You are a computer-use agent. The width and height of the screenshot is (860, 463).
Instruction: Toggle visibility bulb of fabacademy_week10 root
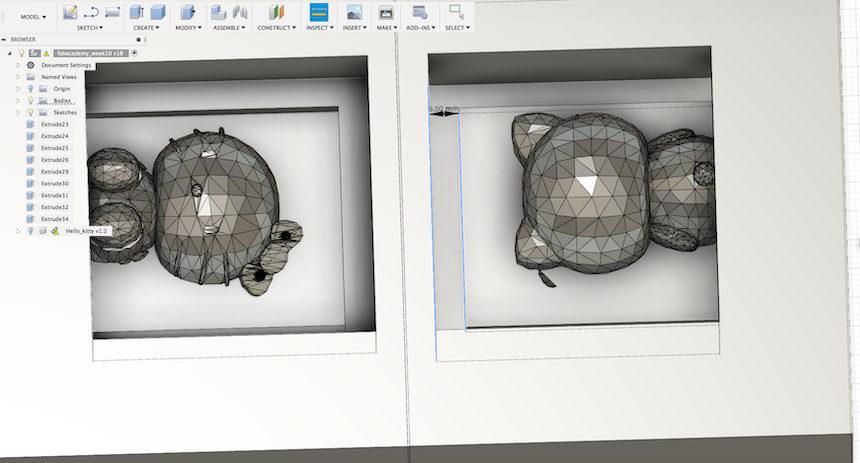click(22, 53)
